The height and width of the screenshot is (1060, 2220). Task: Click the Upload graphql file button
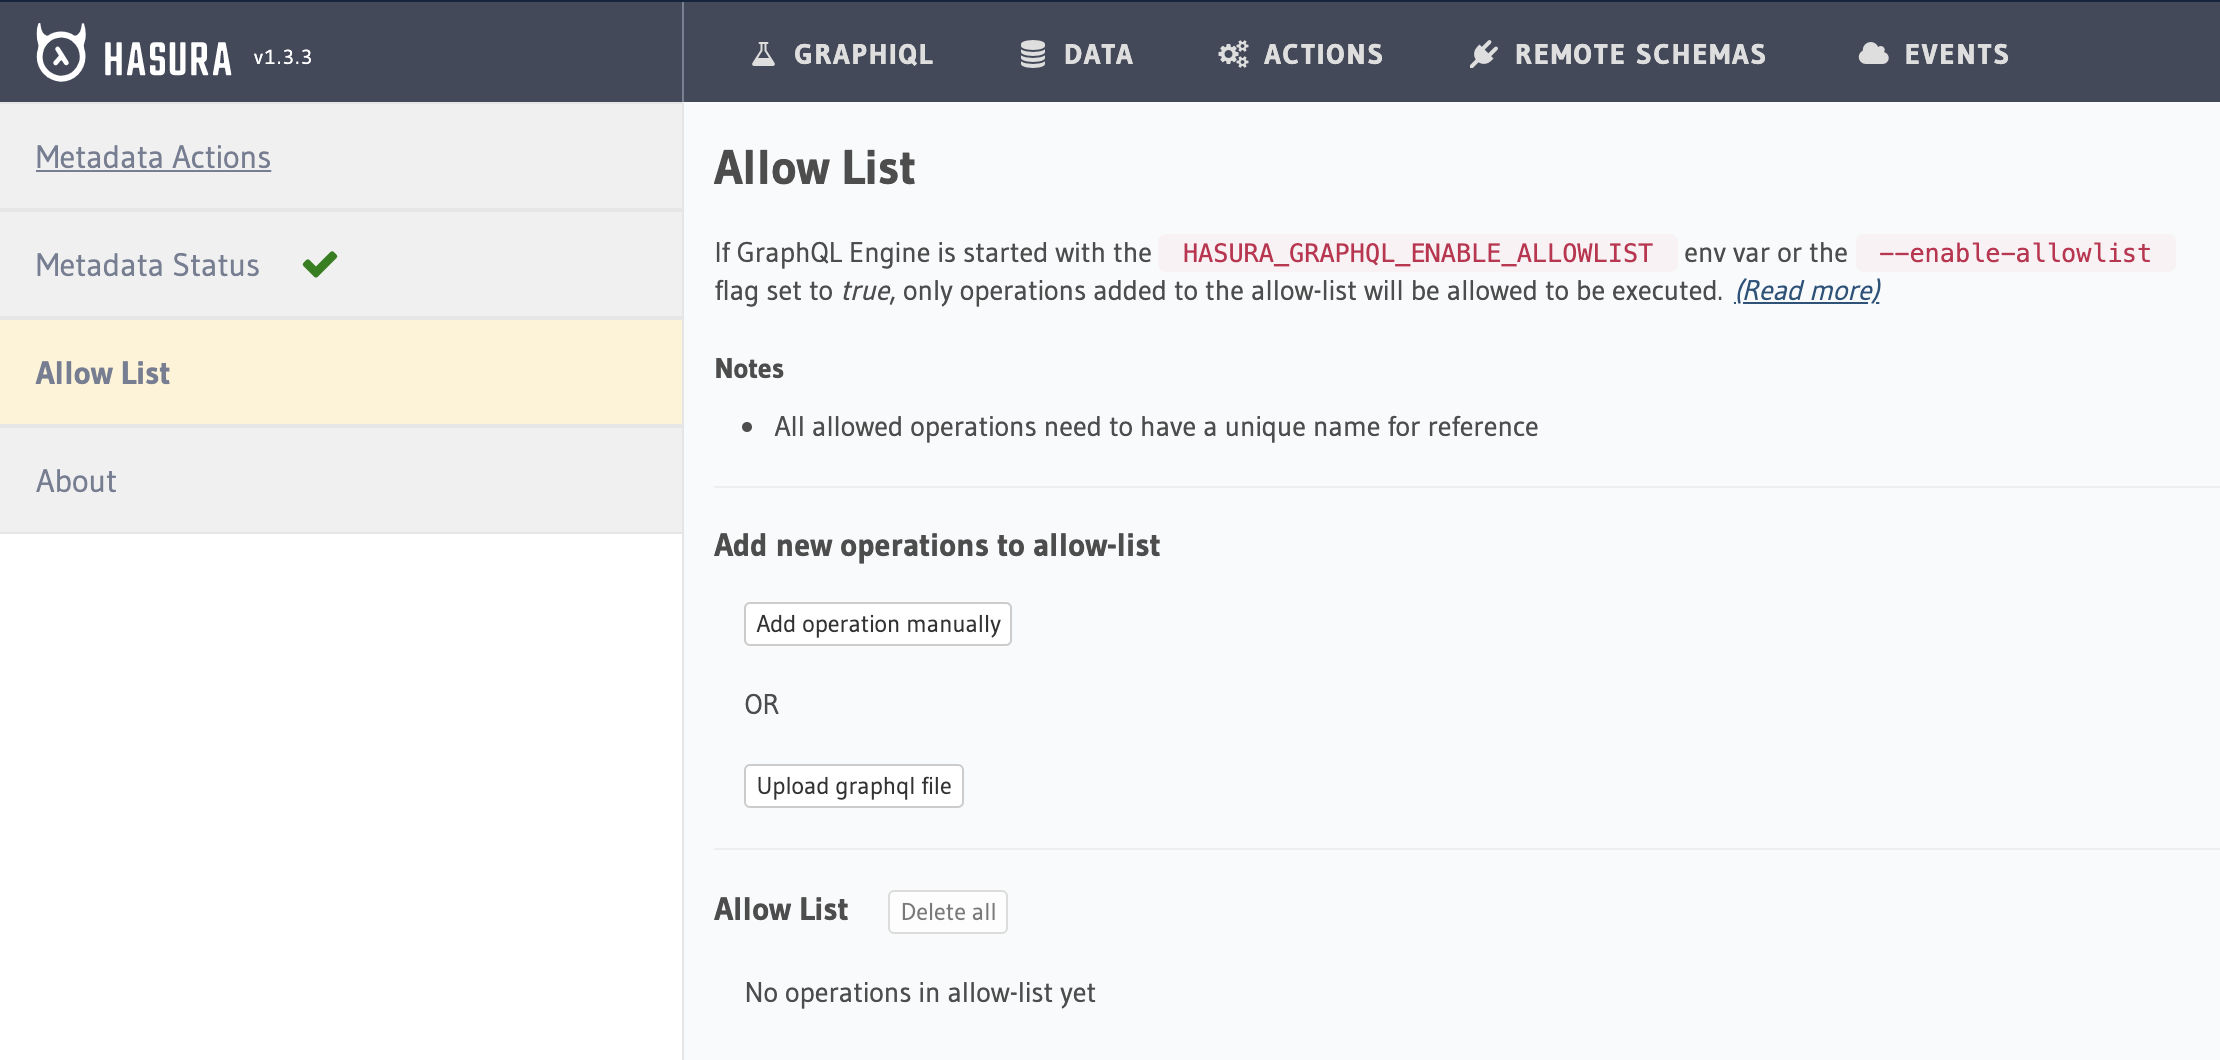[853, 785]
